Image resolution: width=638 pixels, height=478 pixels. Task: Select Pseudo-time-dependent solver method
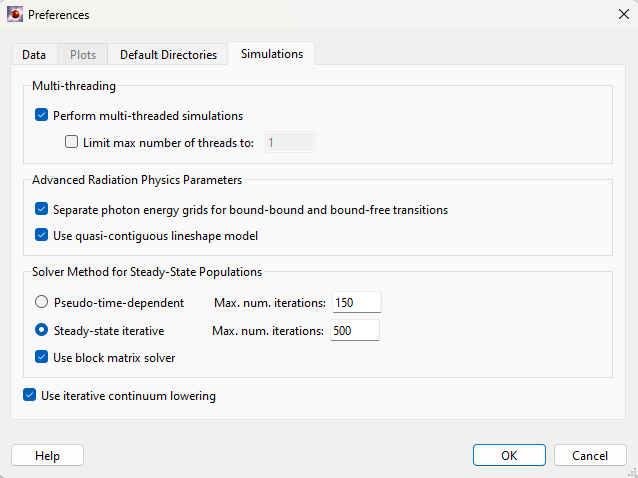41,302
